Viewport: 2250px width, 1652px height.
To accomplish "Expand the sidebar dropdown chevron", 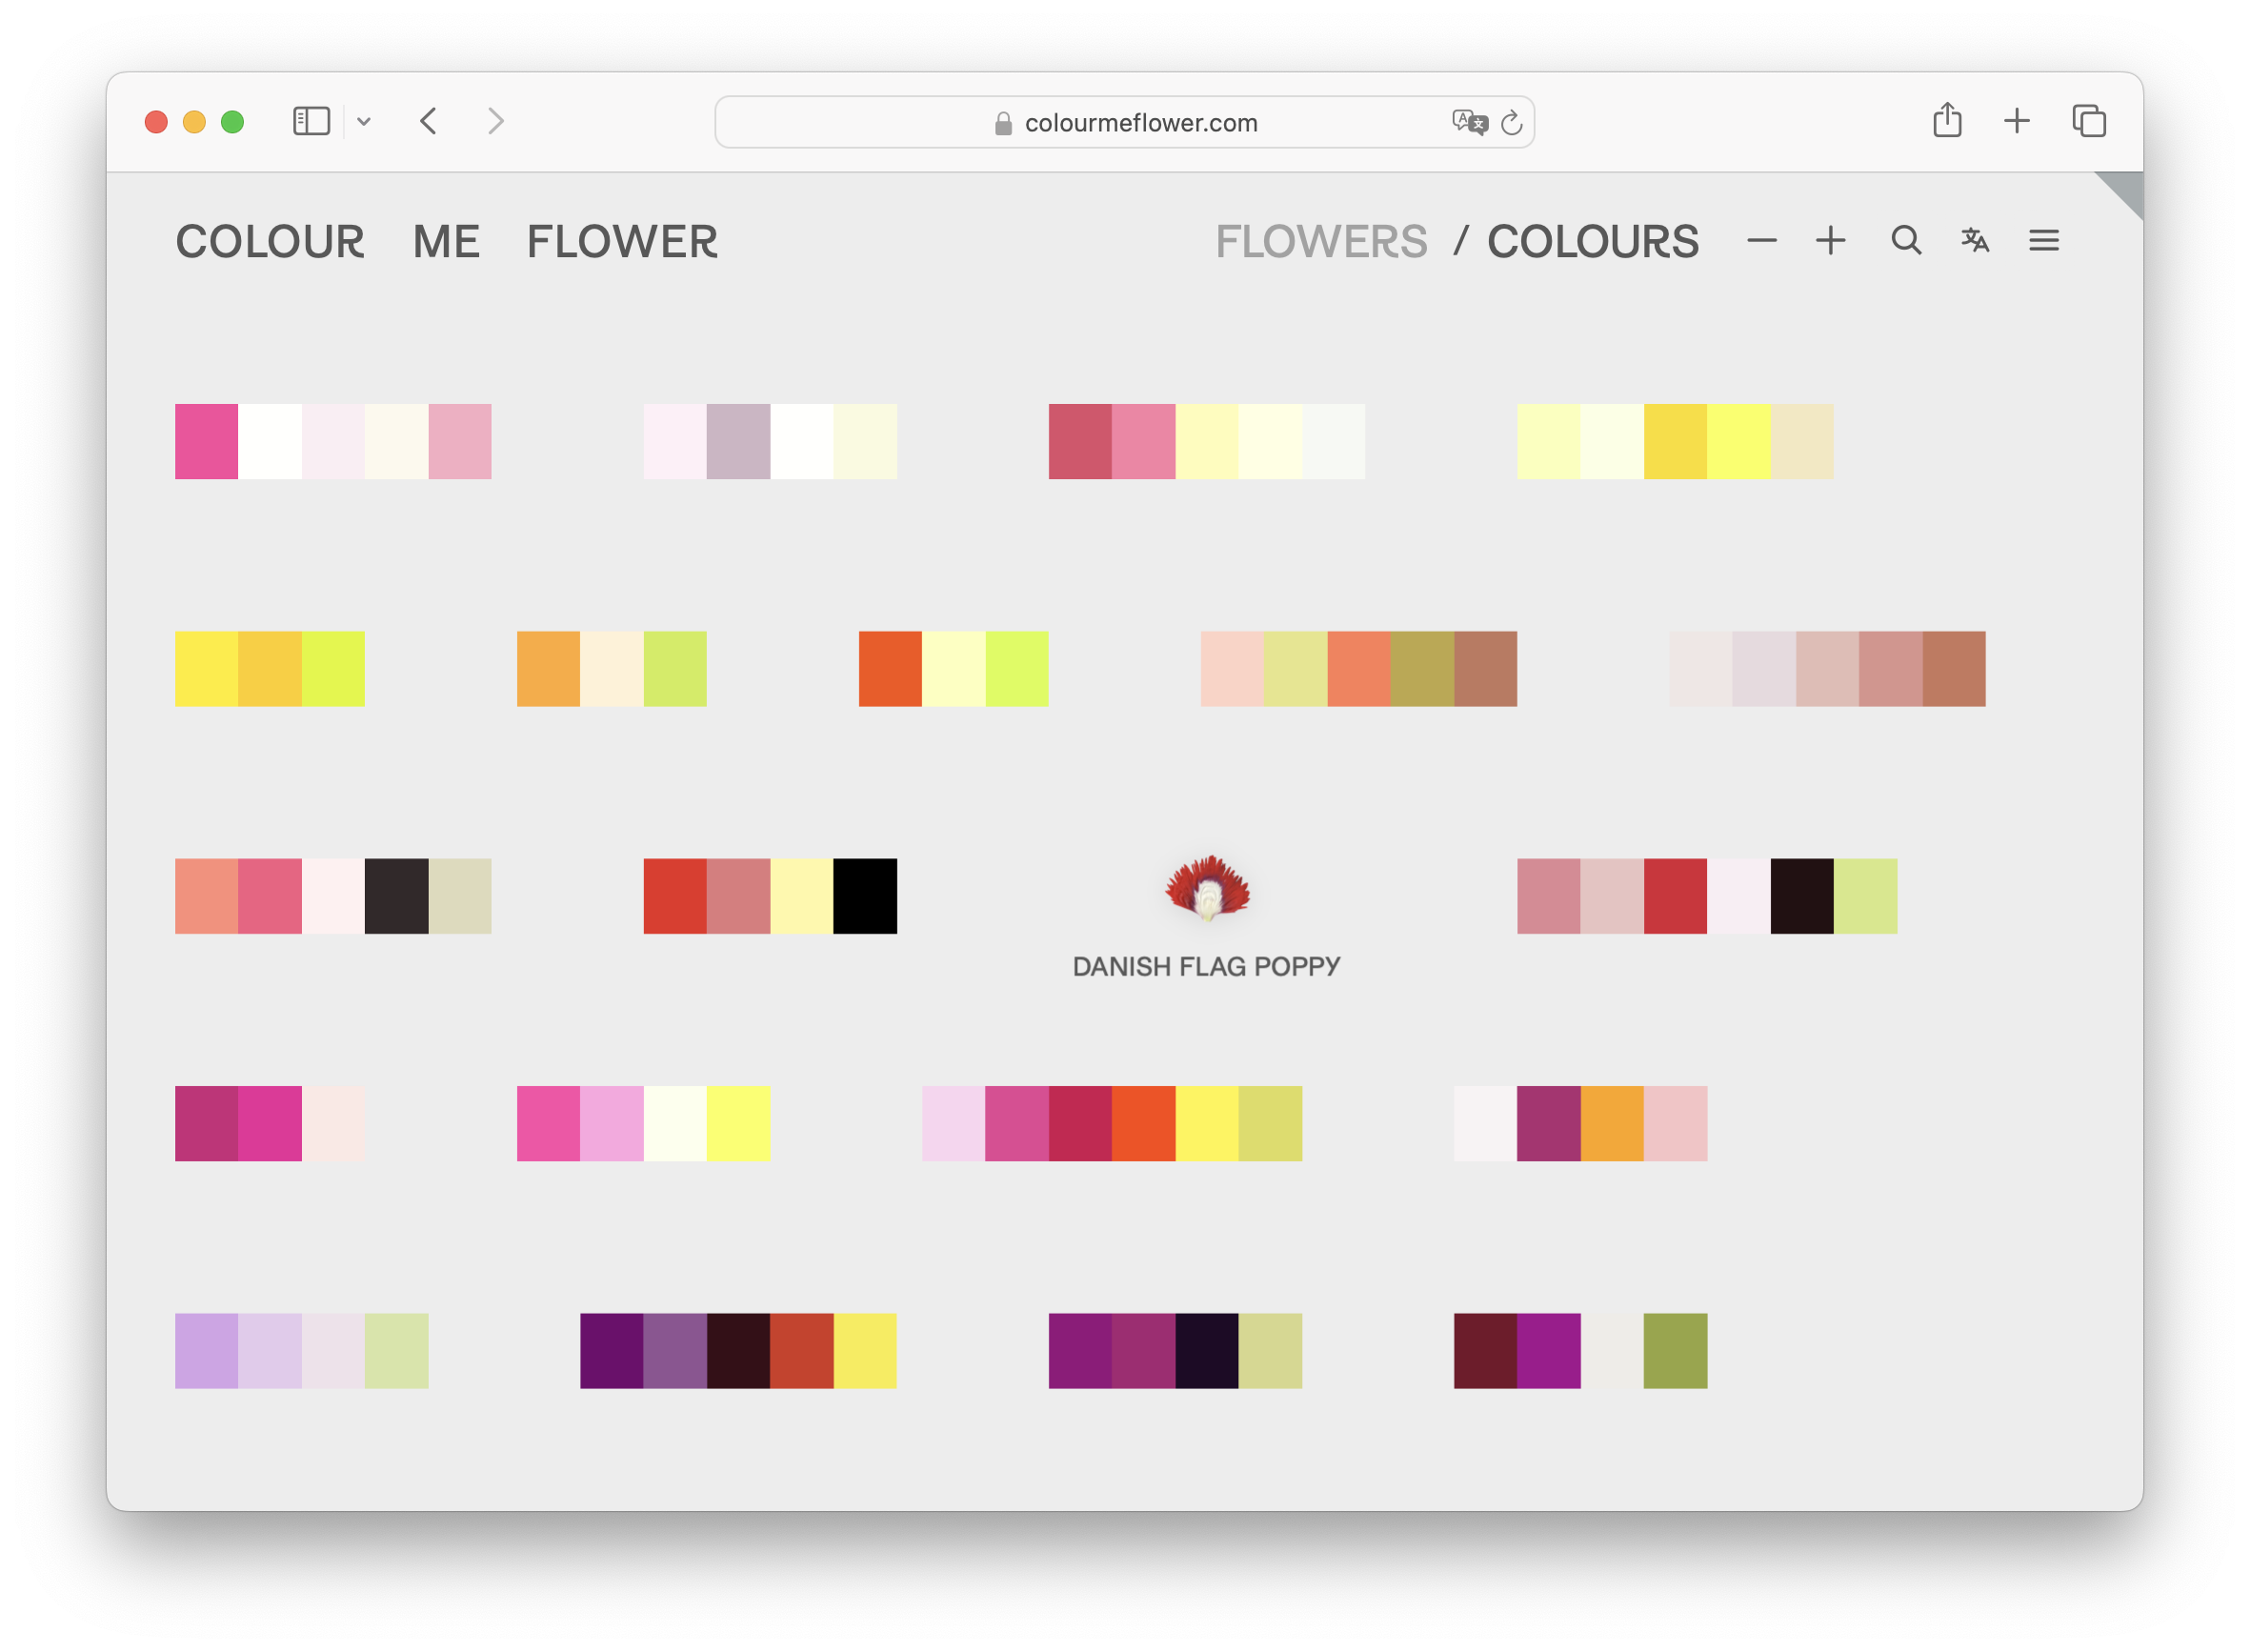I will click(x=364, y=122).
